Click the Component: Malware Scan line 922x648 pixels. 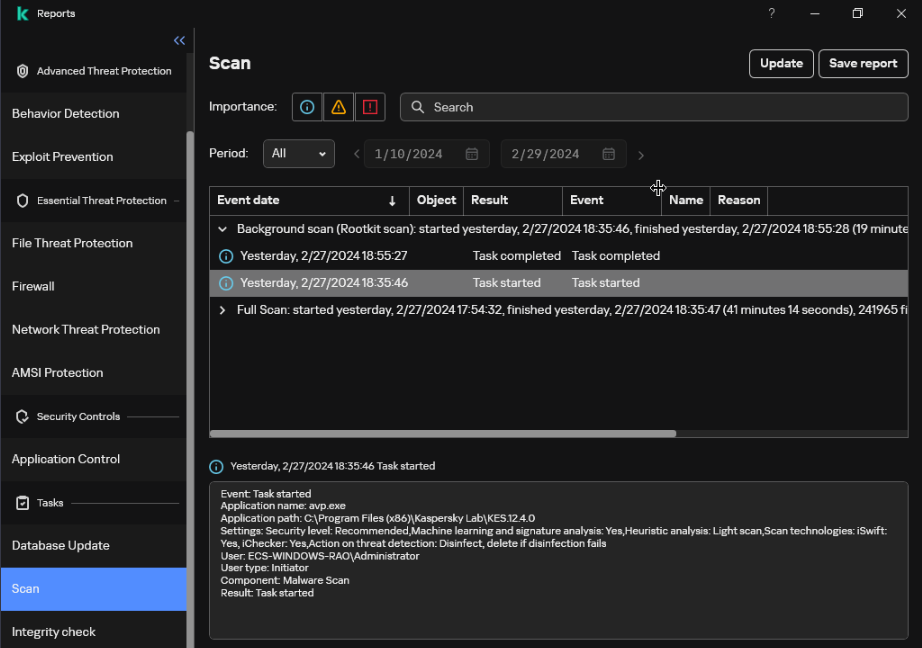[285, 580]
